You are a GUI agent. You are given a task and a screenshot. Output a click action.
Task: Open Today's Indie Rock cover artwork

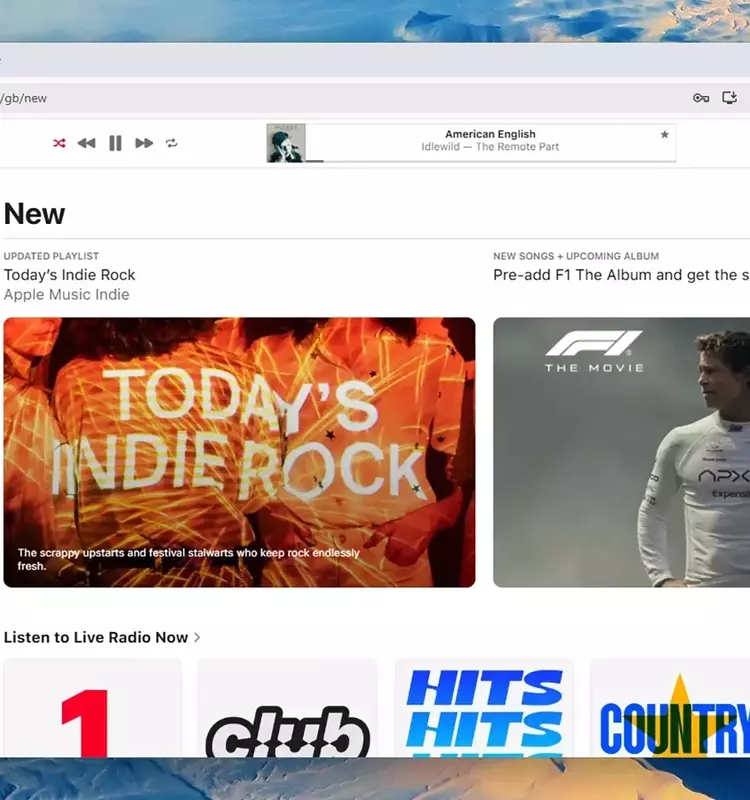(239, 453)
